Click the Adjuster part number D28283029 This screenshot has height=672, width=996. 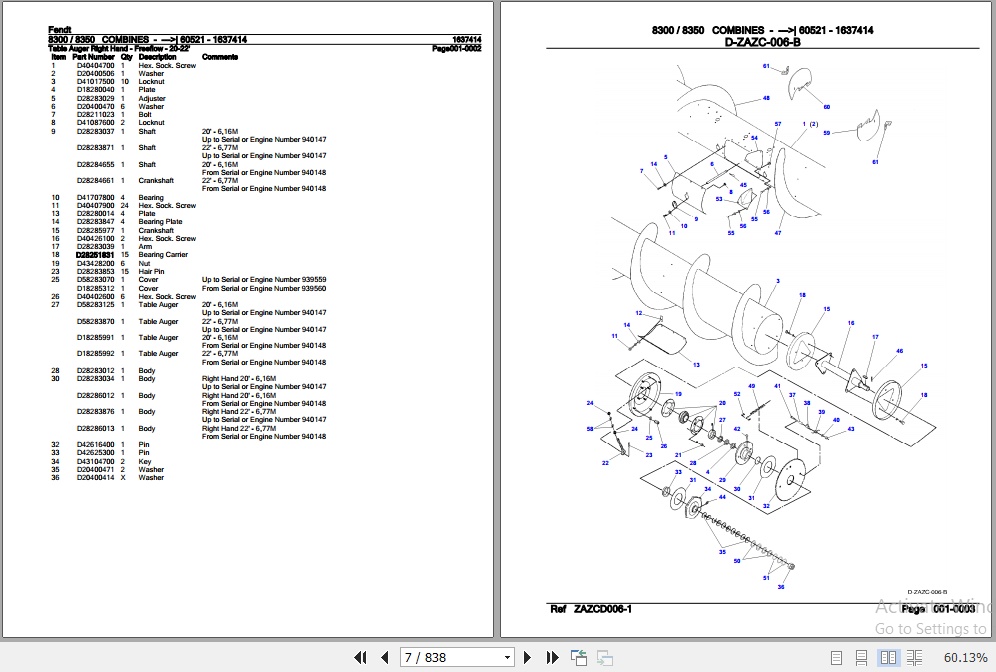[95, 98]
